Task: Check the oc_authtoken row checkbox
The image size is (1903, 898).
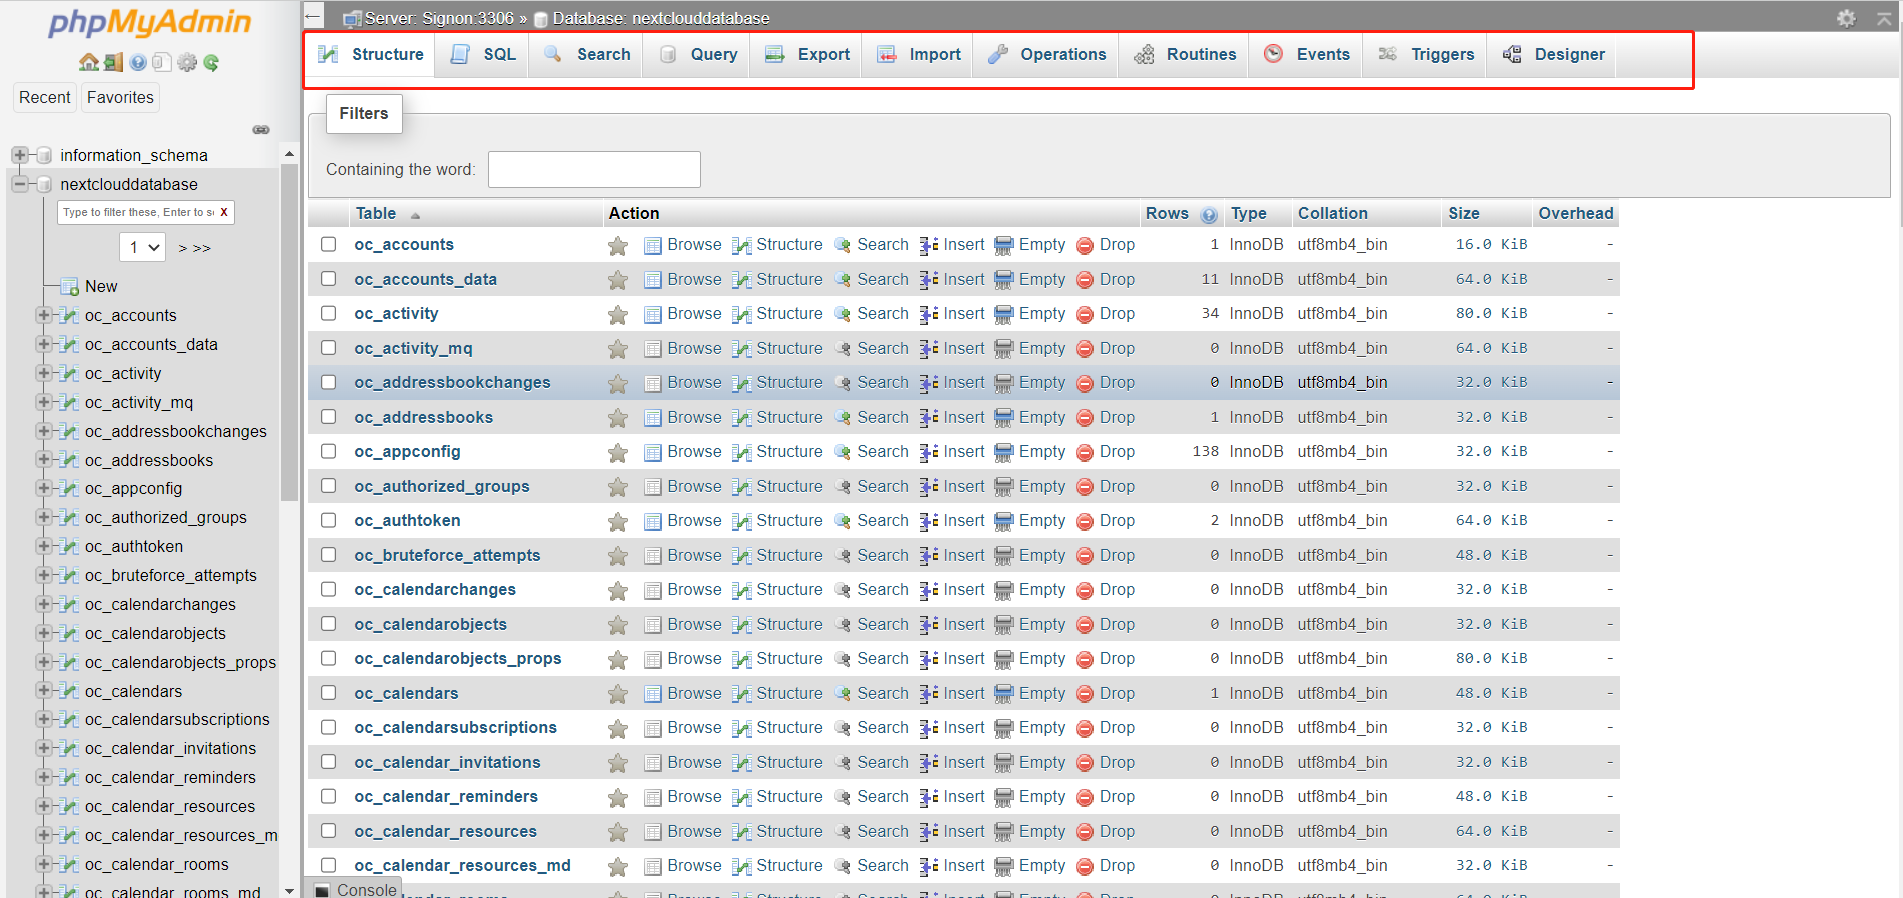Action: coord(328,520)
